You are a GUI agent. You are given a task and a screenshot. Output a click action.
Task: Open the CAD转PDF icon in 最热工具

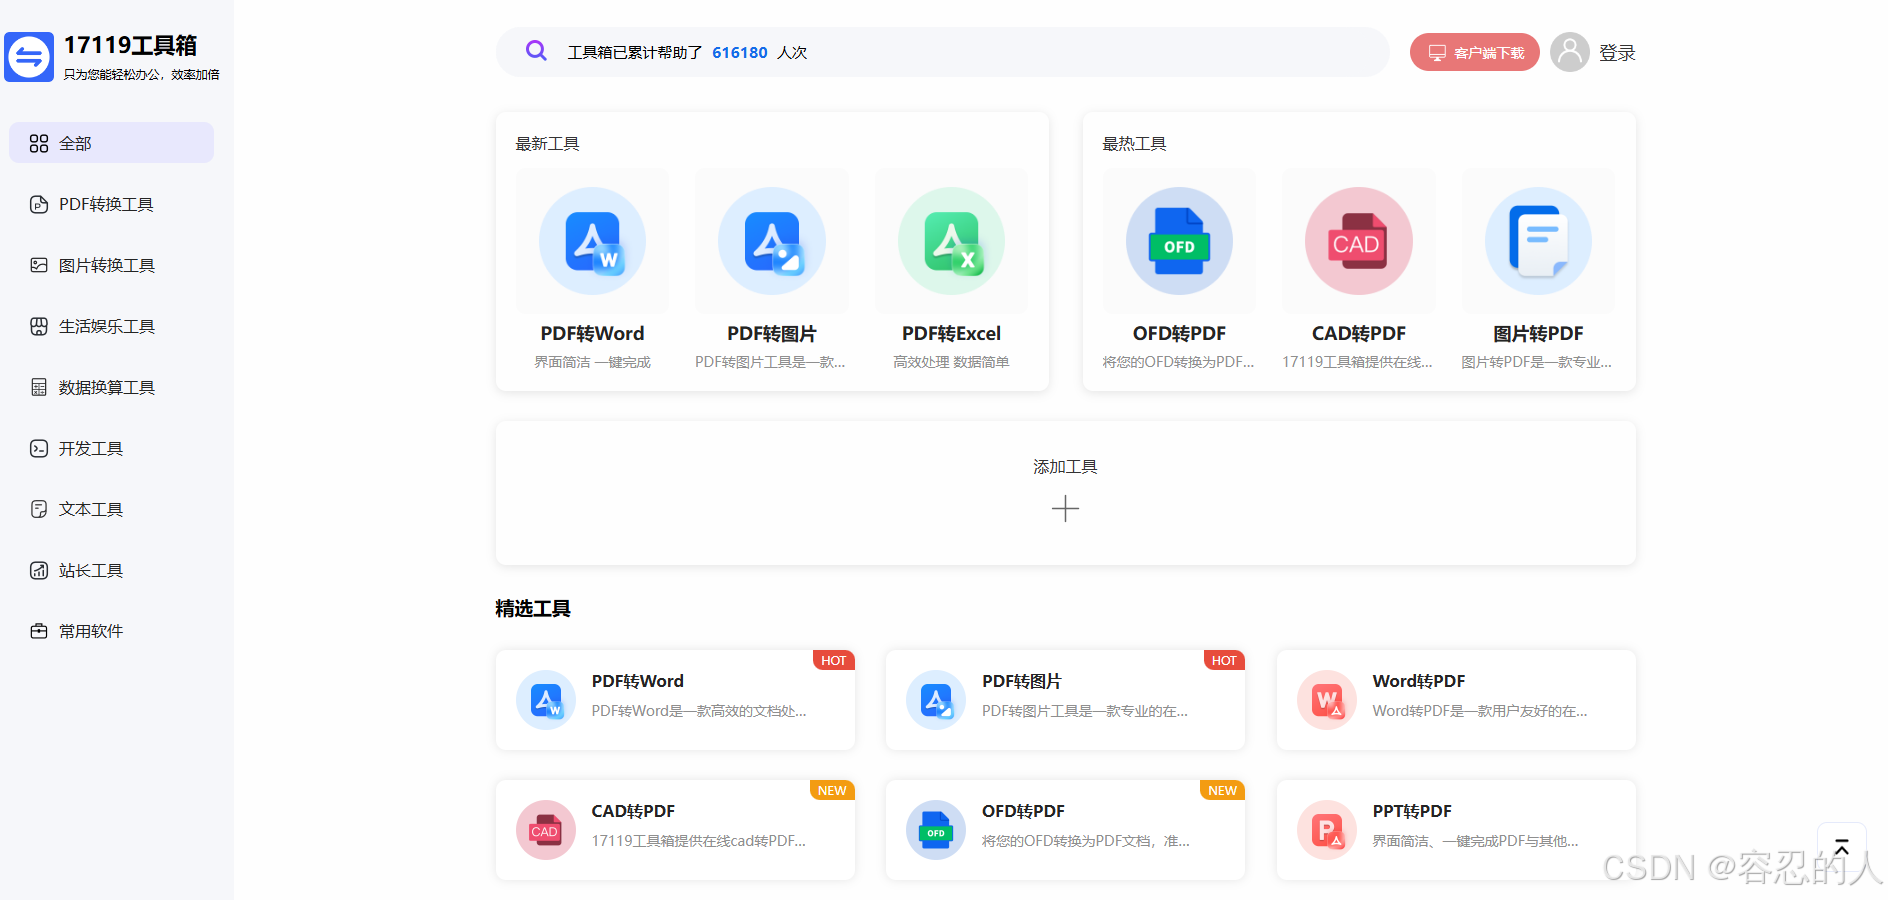click(1359, 241)
